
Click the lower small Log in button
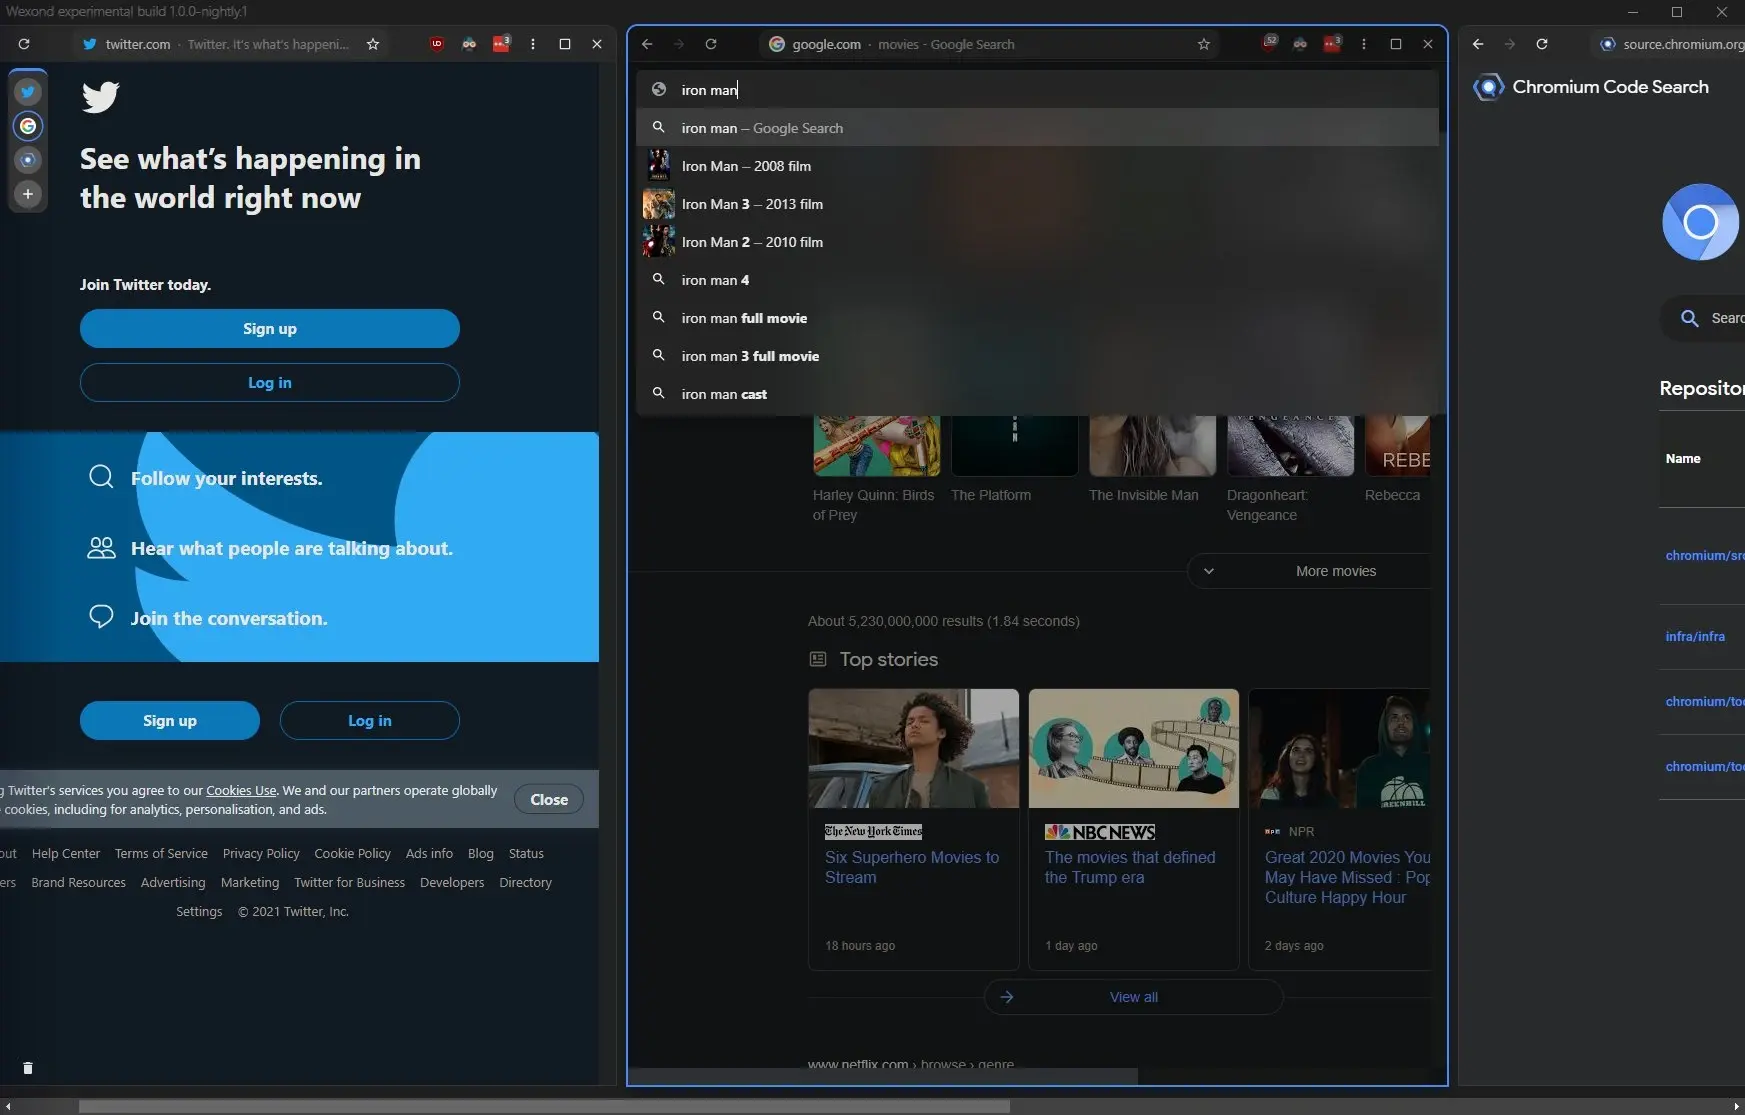click(370, 721)
